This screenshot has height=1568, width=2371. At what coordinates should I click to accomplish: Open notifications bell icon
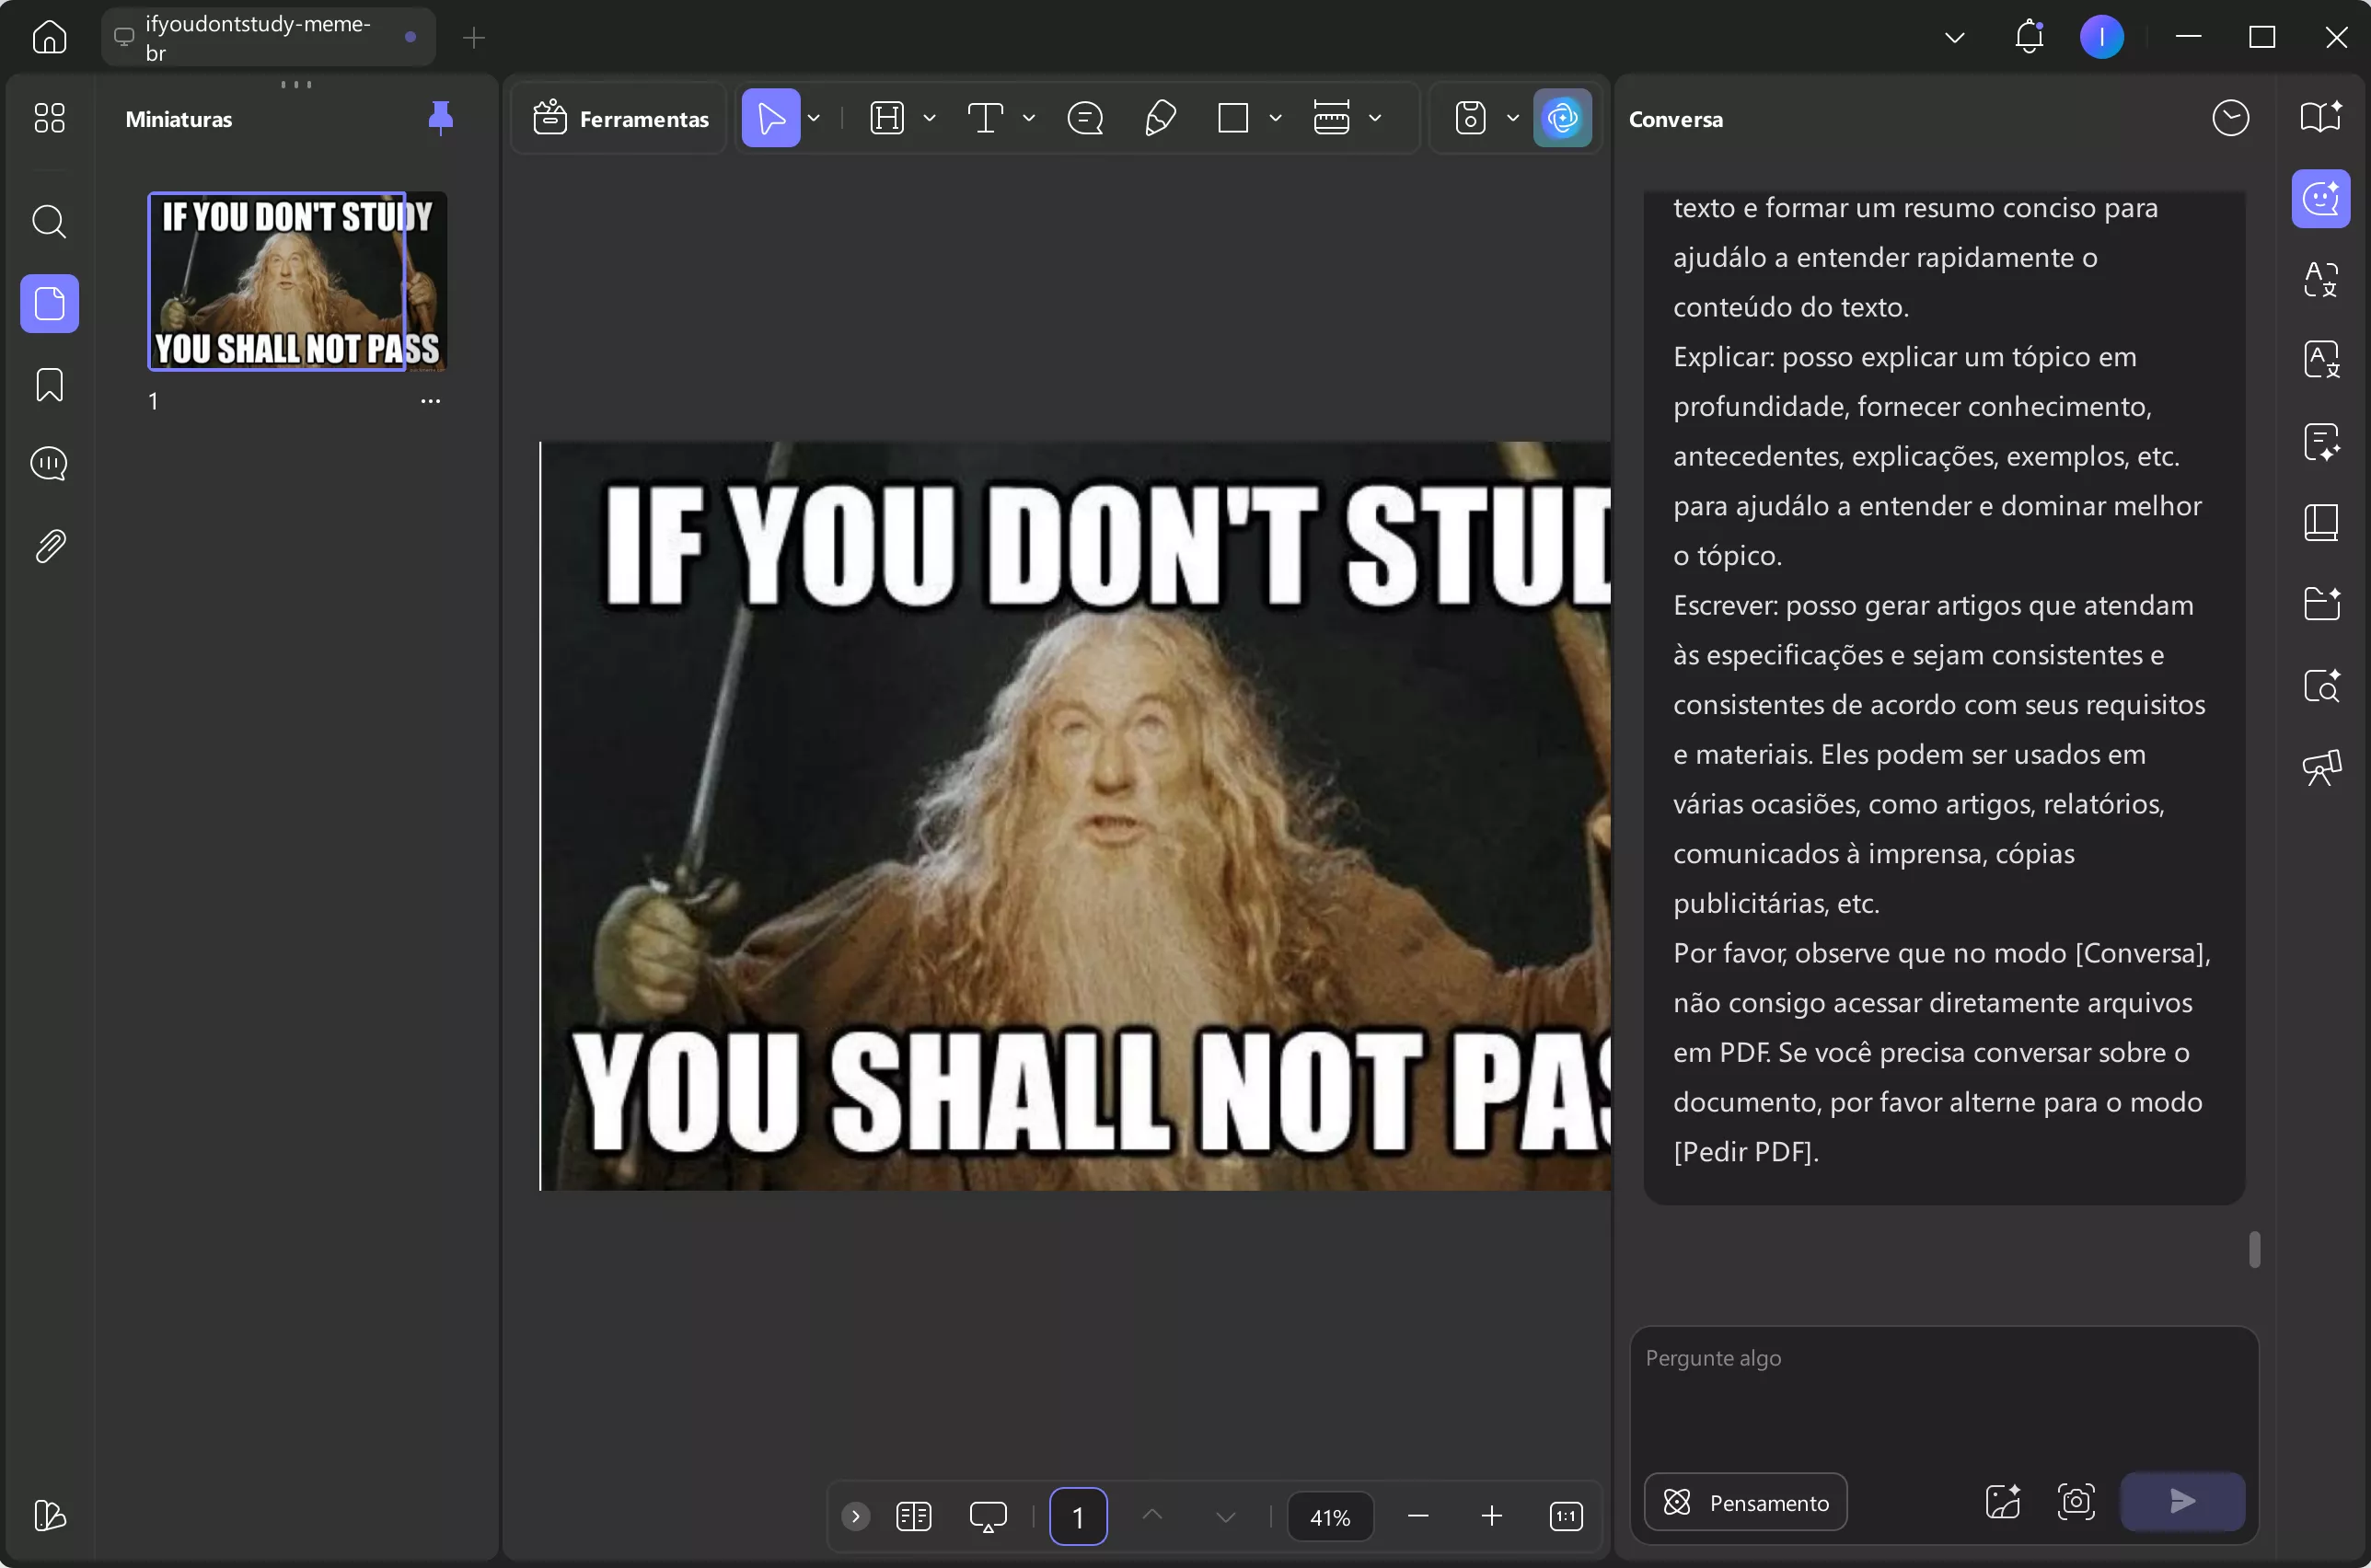pyautogui.click(x=2028, y=37)
